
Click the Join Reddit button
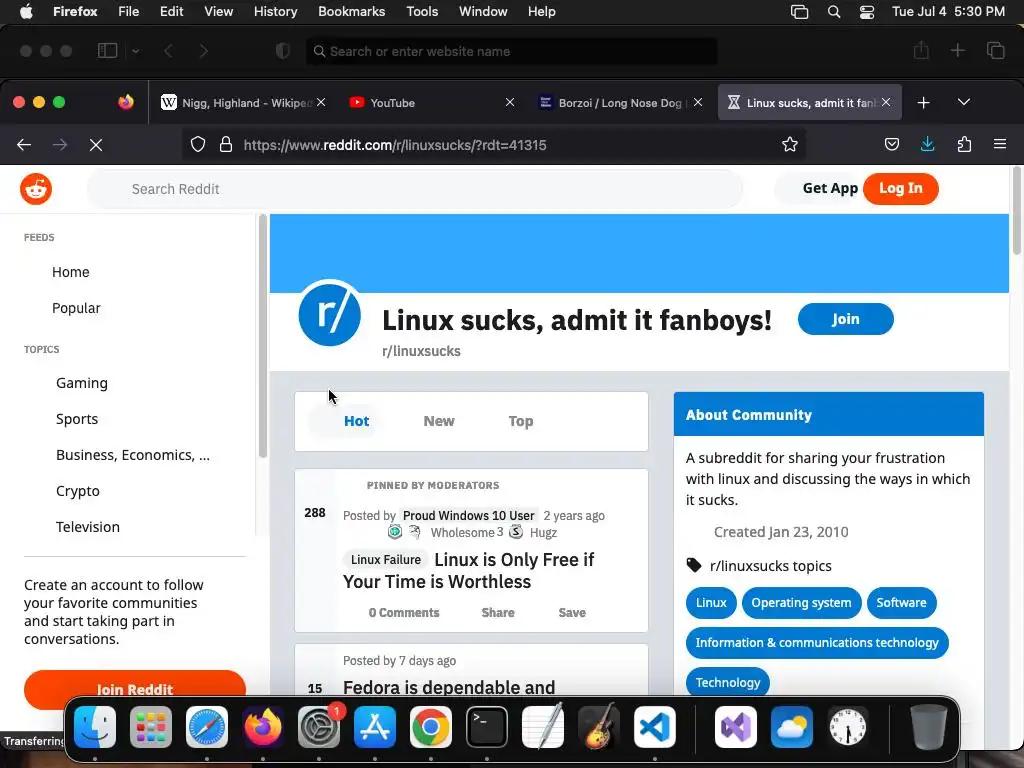pyautogui.click(x=135, y=689)
